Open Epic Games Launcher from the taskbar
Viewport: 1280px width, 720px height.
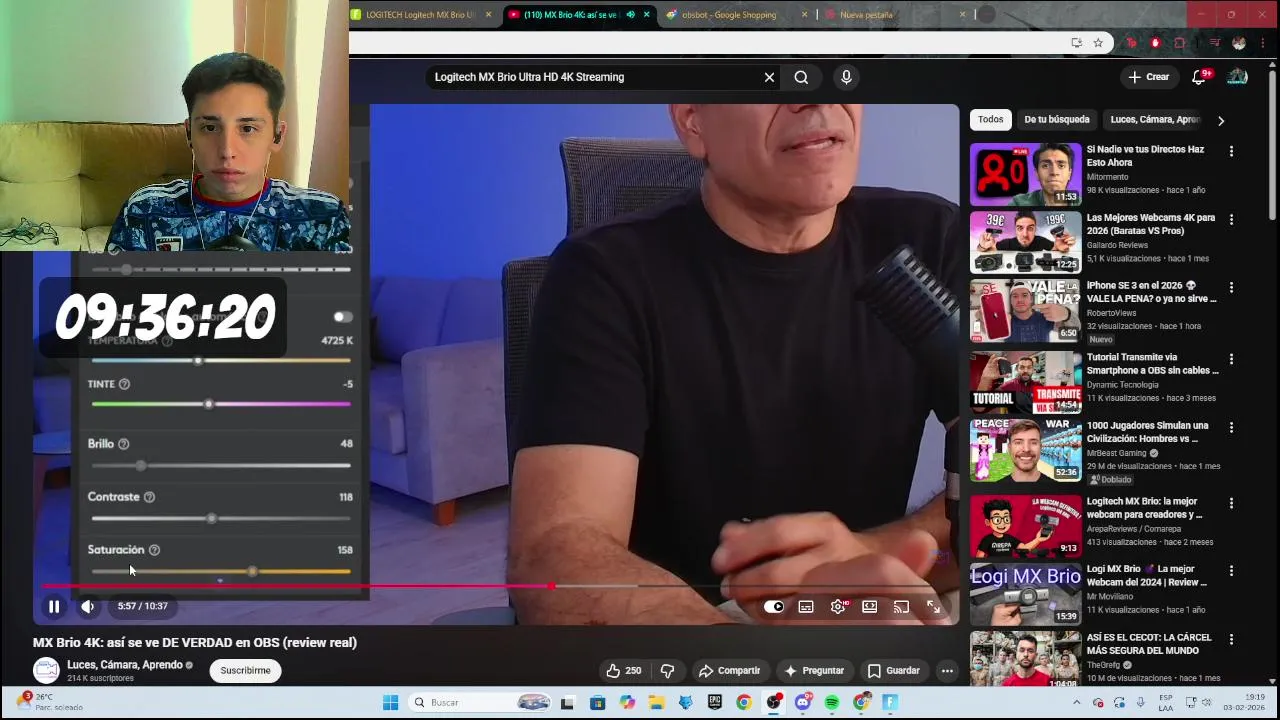point(714,703)
